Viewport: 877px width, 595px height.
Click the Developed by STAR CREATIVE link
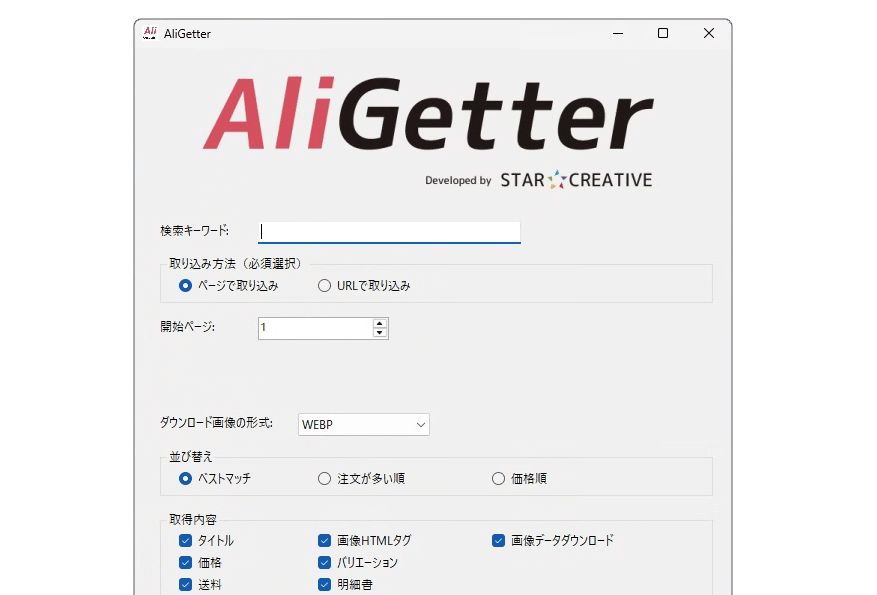(x=540, y=180)
